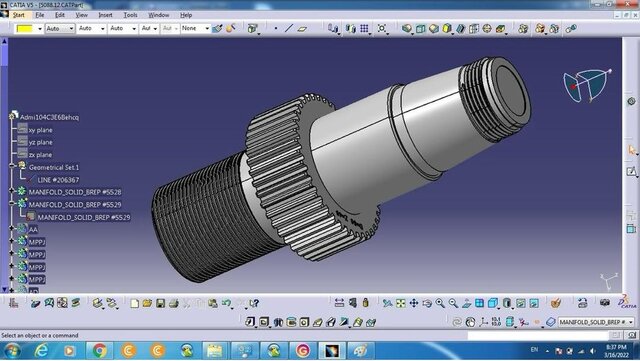Click the tree scrollbar down arrow
The width and height of the screenshot is (640, 361).
tap(4, 289)
